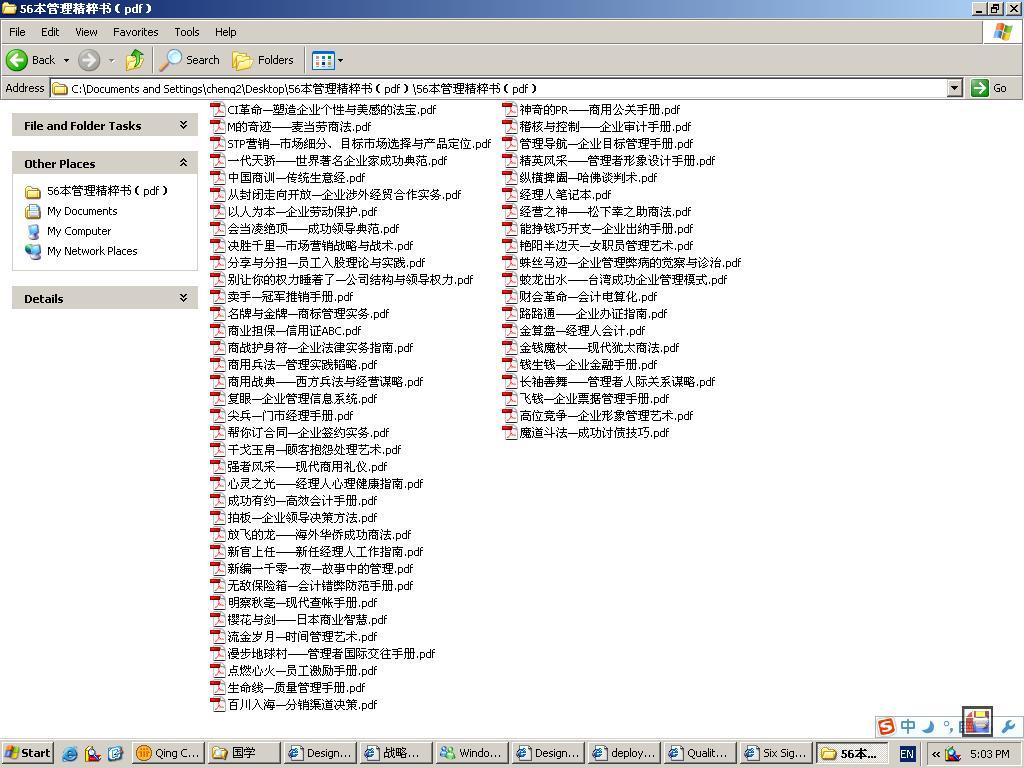Screen dimensions: 1024x768
Task: Toggle the Folders pane button
Action: tap(263, 60)
